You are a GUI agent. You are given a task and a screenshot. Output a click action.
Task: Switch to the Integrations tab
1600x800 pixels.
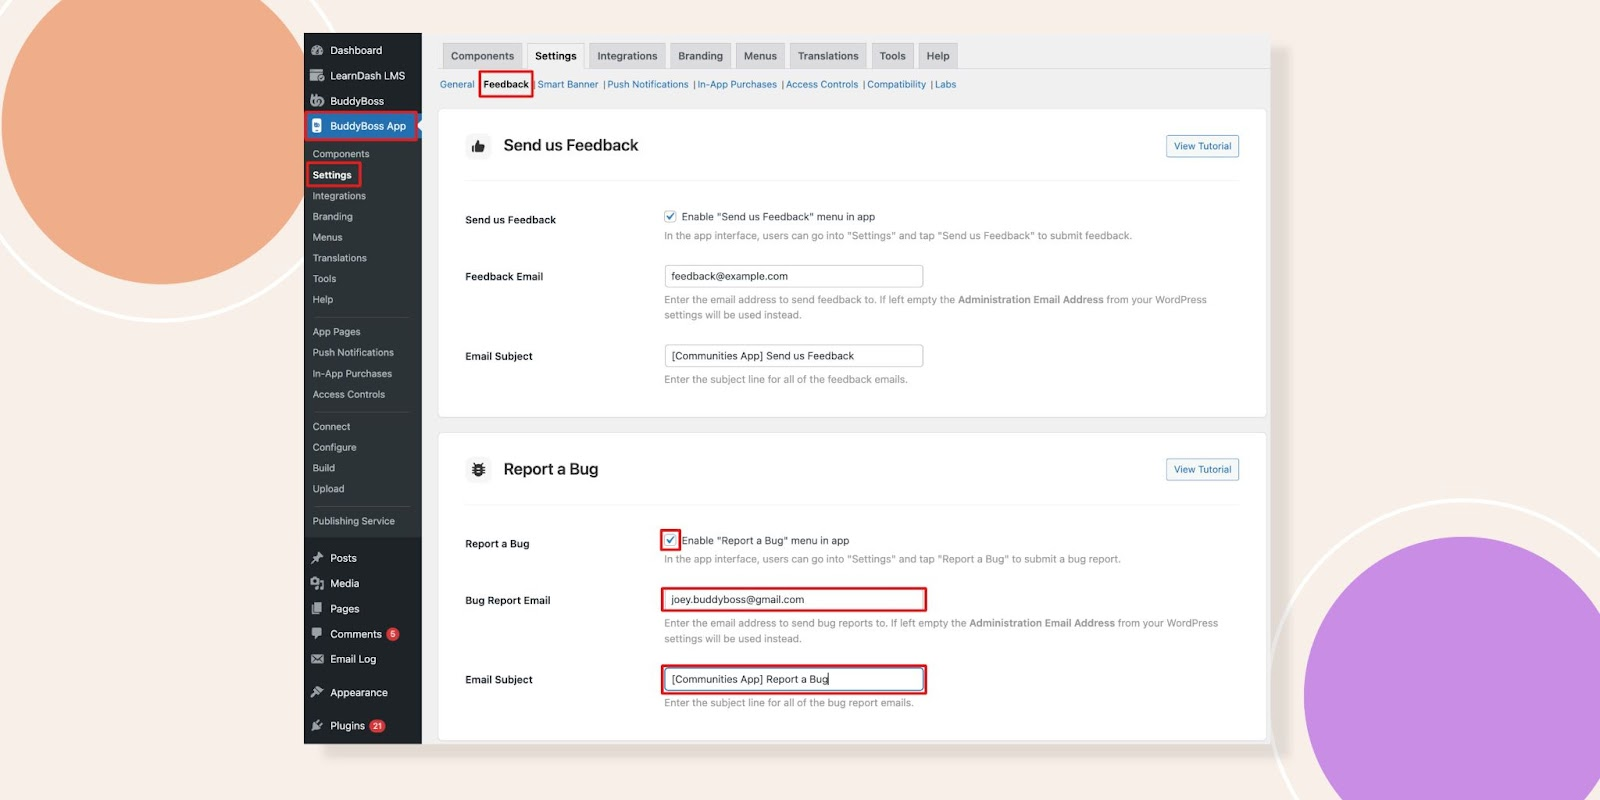627,56
